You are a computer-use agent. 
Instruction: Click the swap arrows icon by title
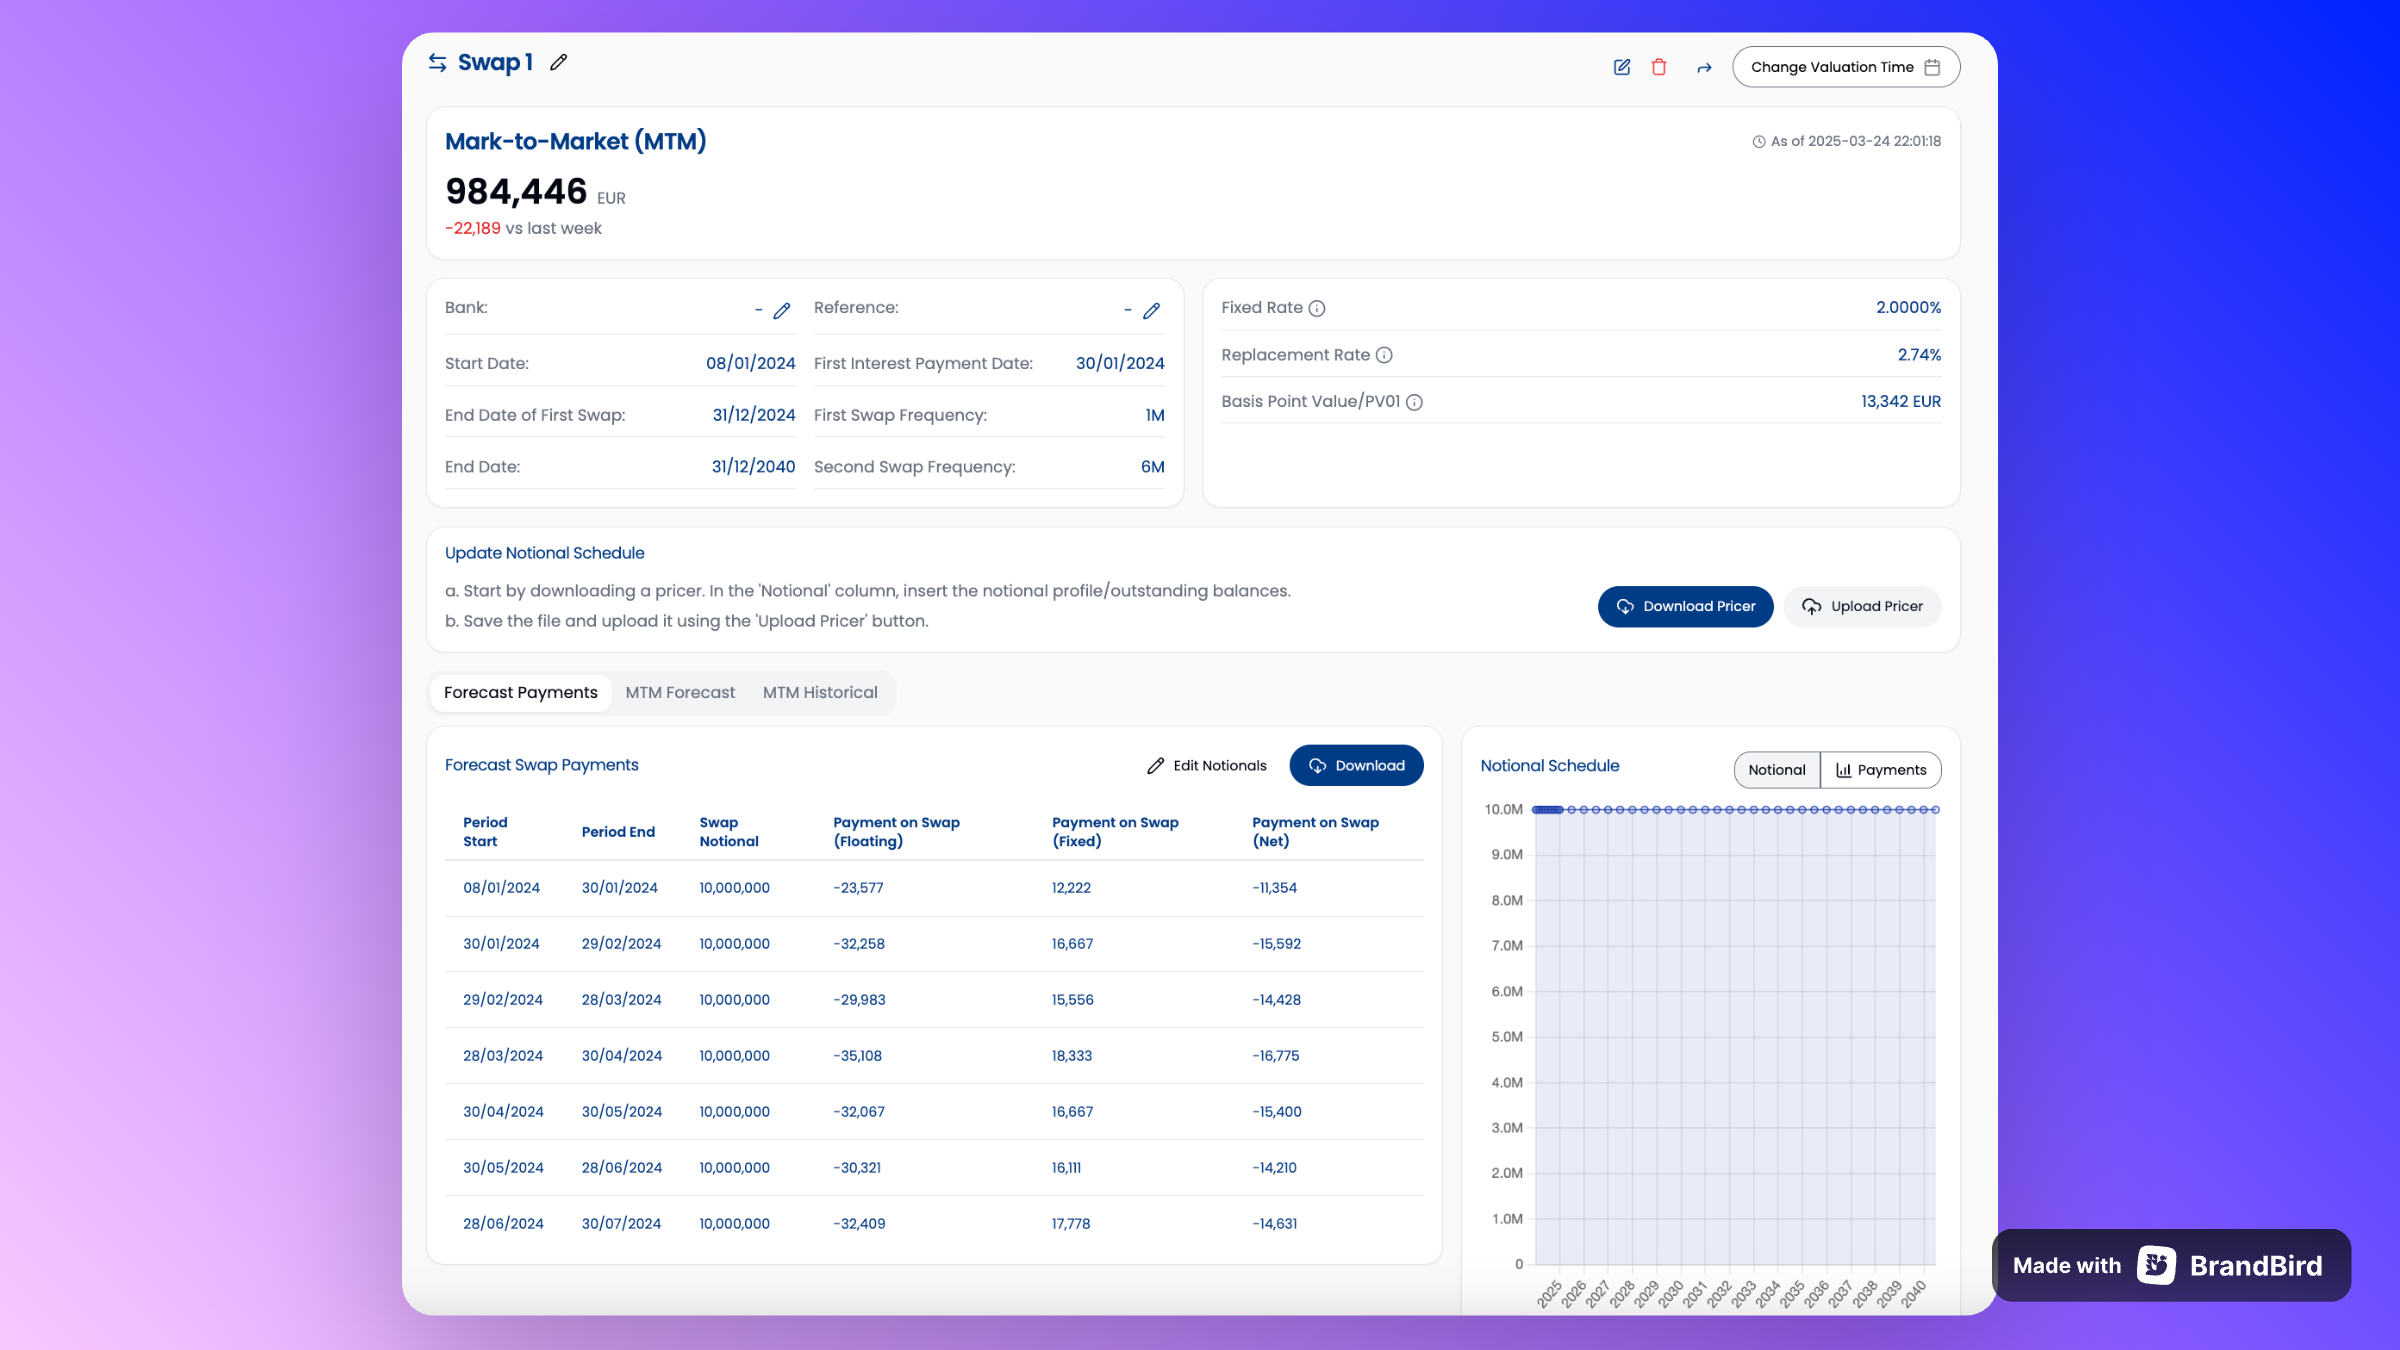pyautogui.click(x=437, y=63)
